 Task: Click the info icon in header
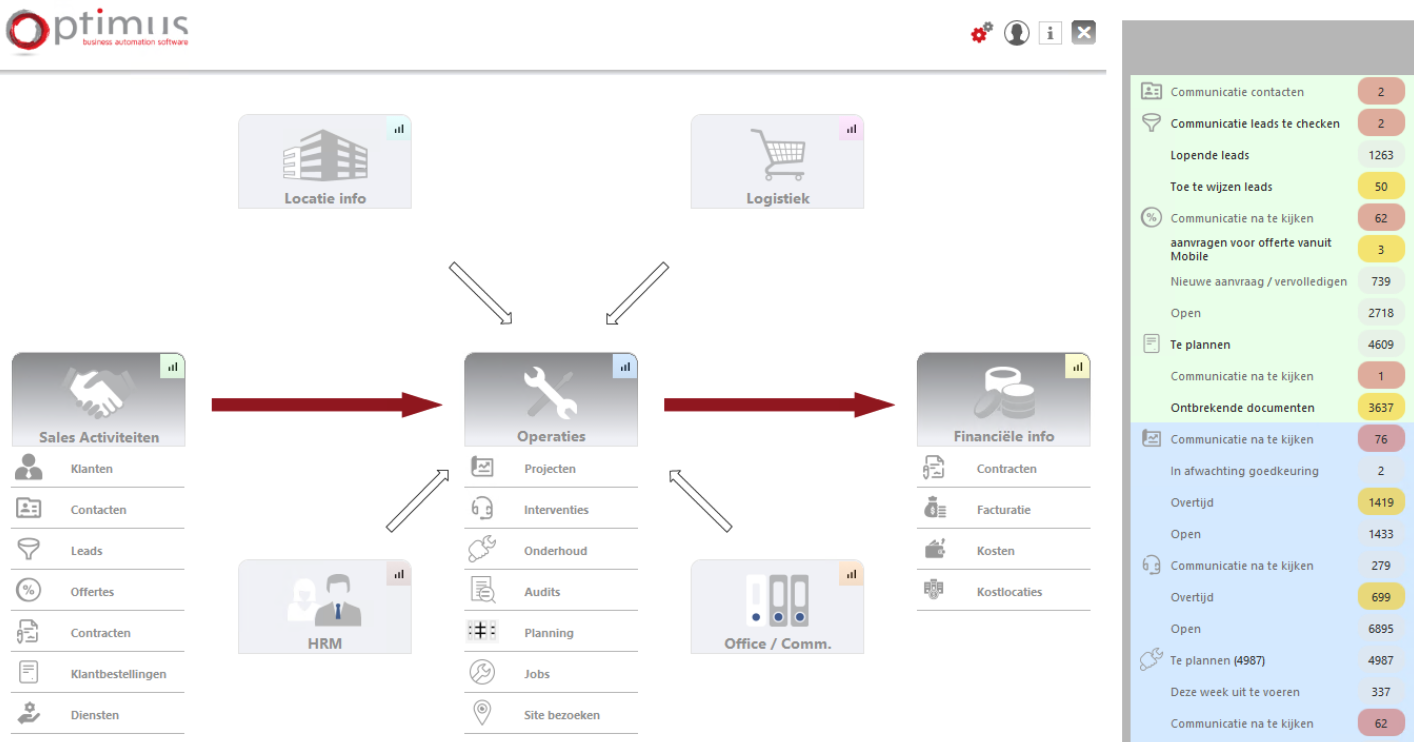[x=1049, y=33]
